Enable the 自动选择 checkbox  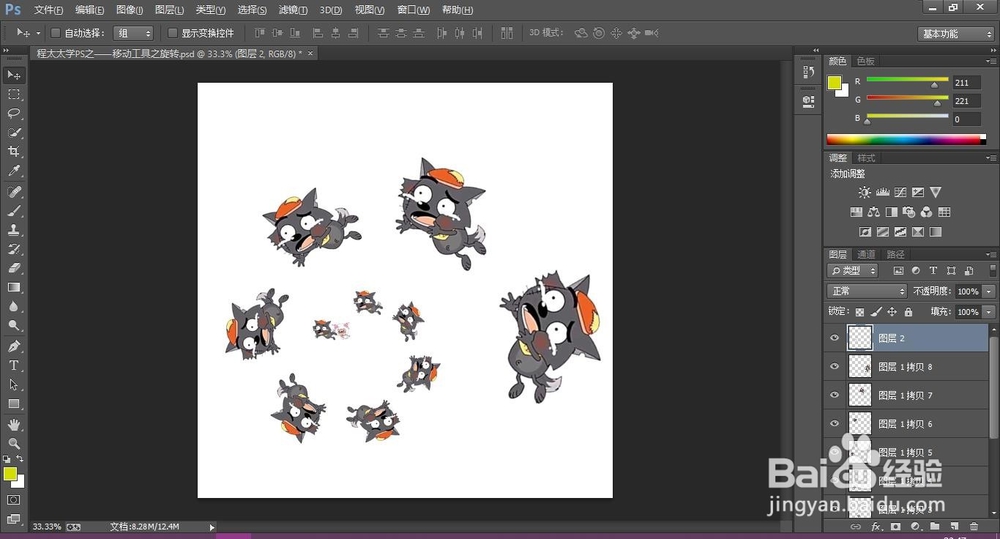[56, 33]
